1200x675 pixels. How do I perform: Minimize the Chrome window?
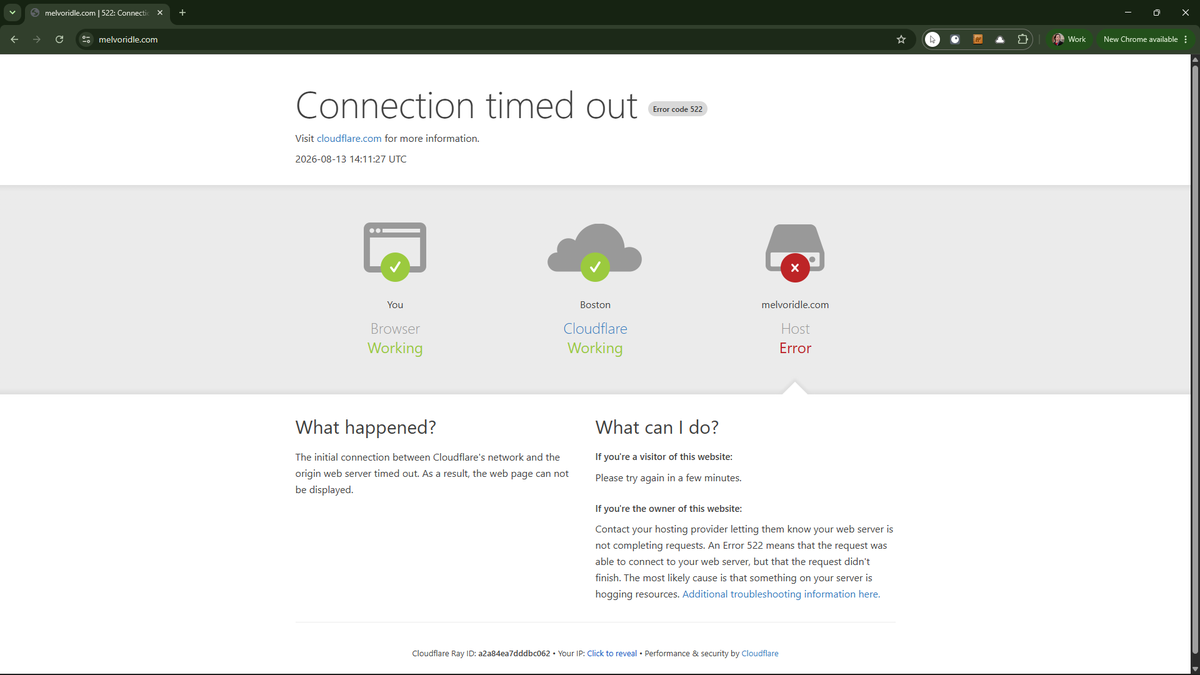(x=1127, y=12)
